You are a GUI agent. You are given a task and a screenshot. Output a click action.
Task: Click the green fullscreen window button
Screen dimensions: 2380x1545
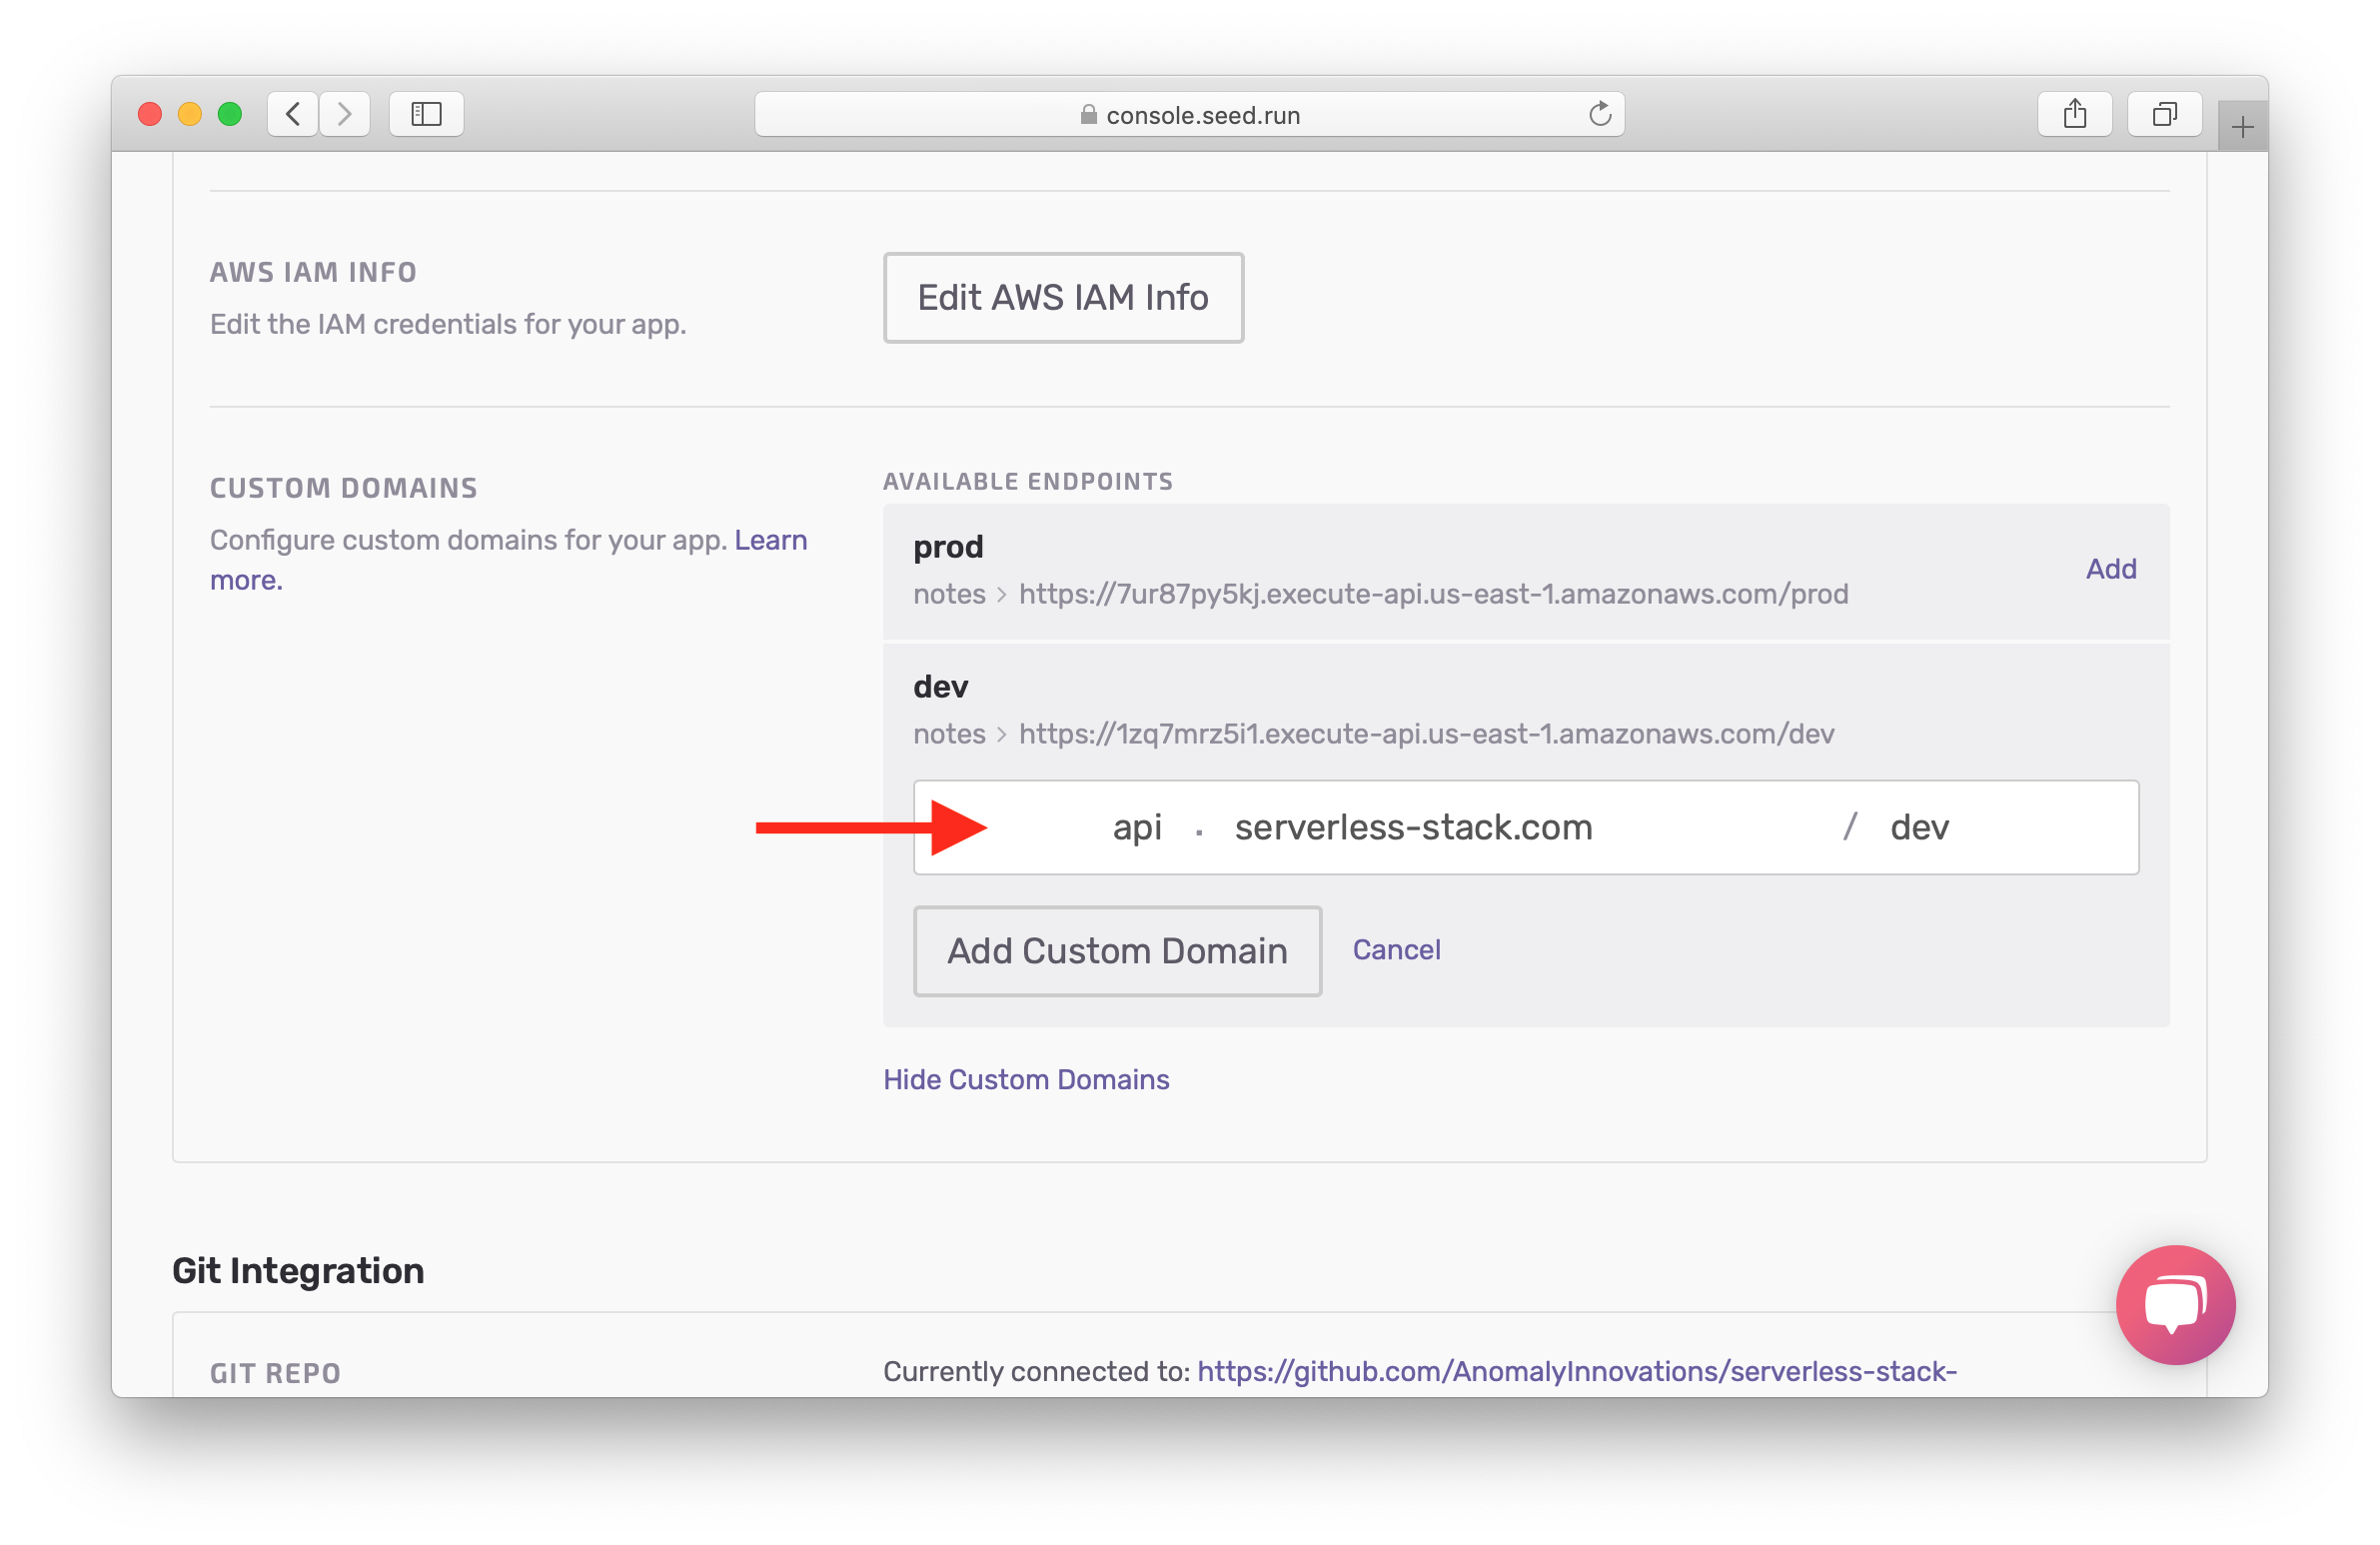coord(230,114)
